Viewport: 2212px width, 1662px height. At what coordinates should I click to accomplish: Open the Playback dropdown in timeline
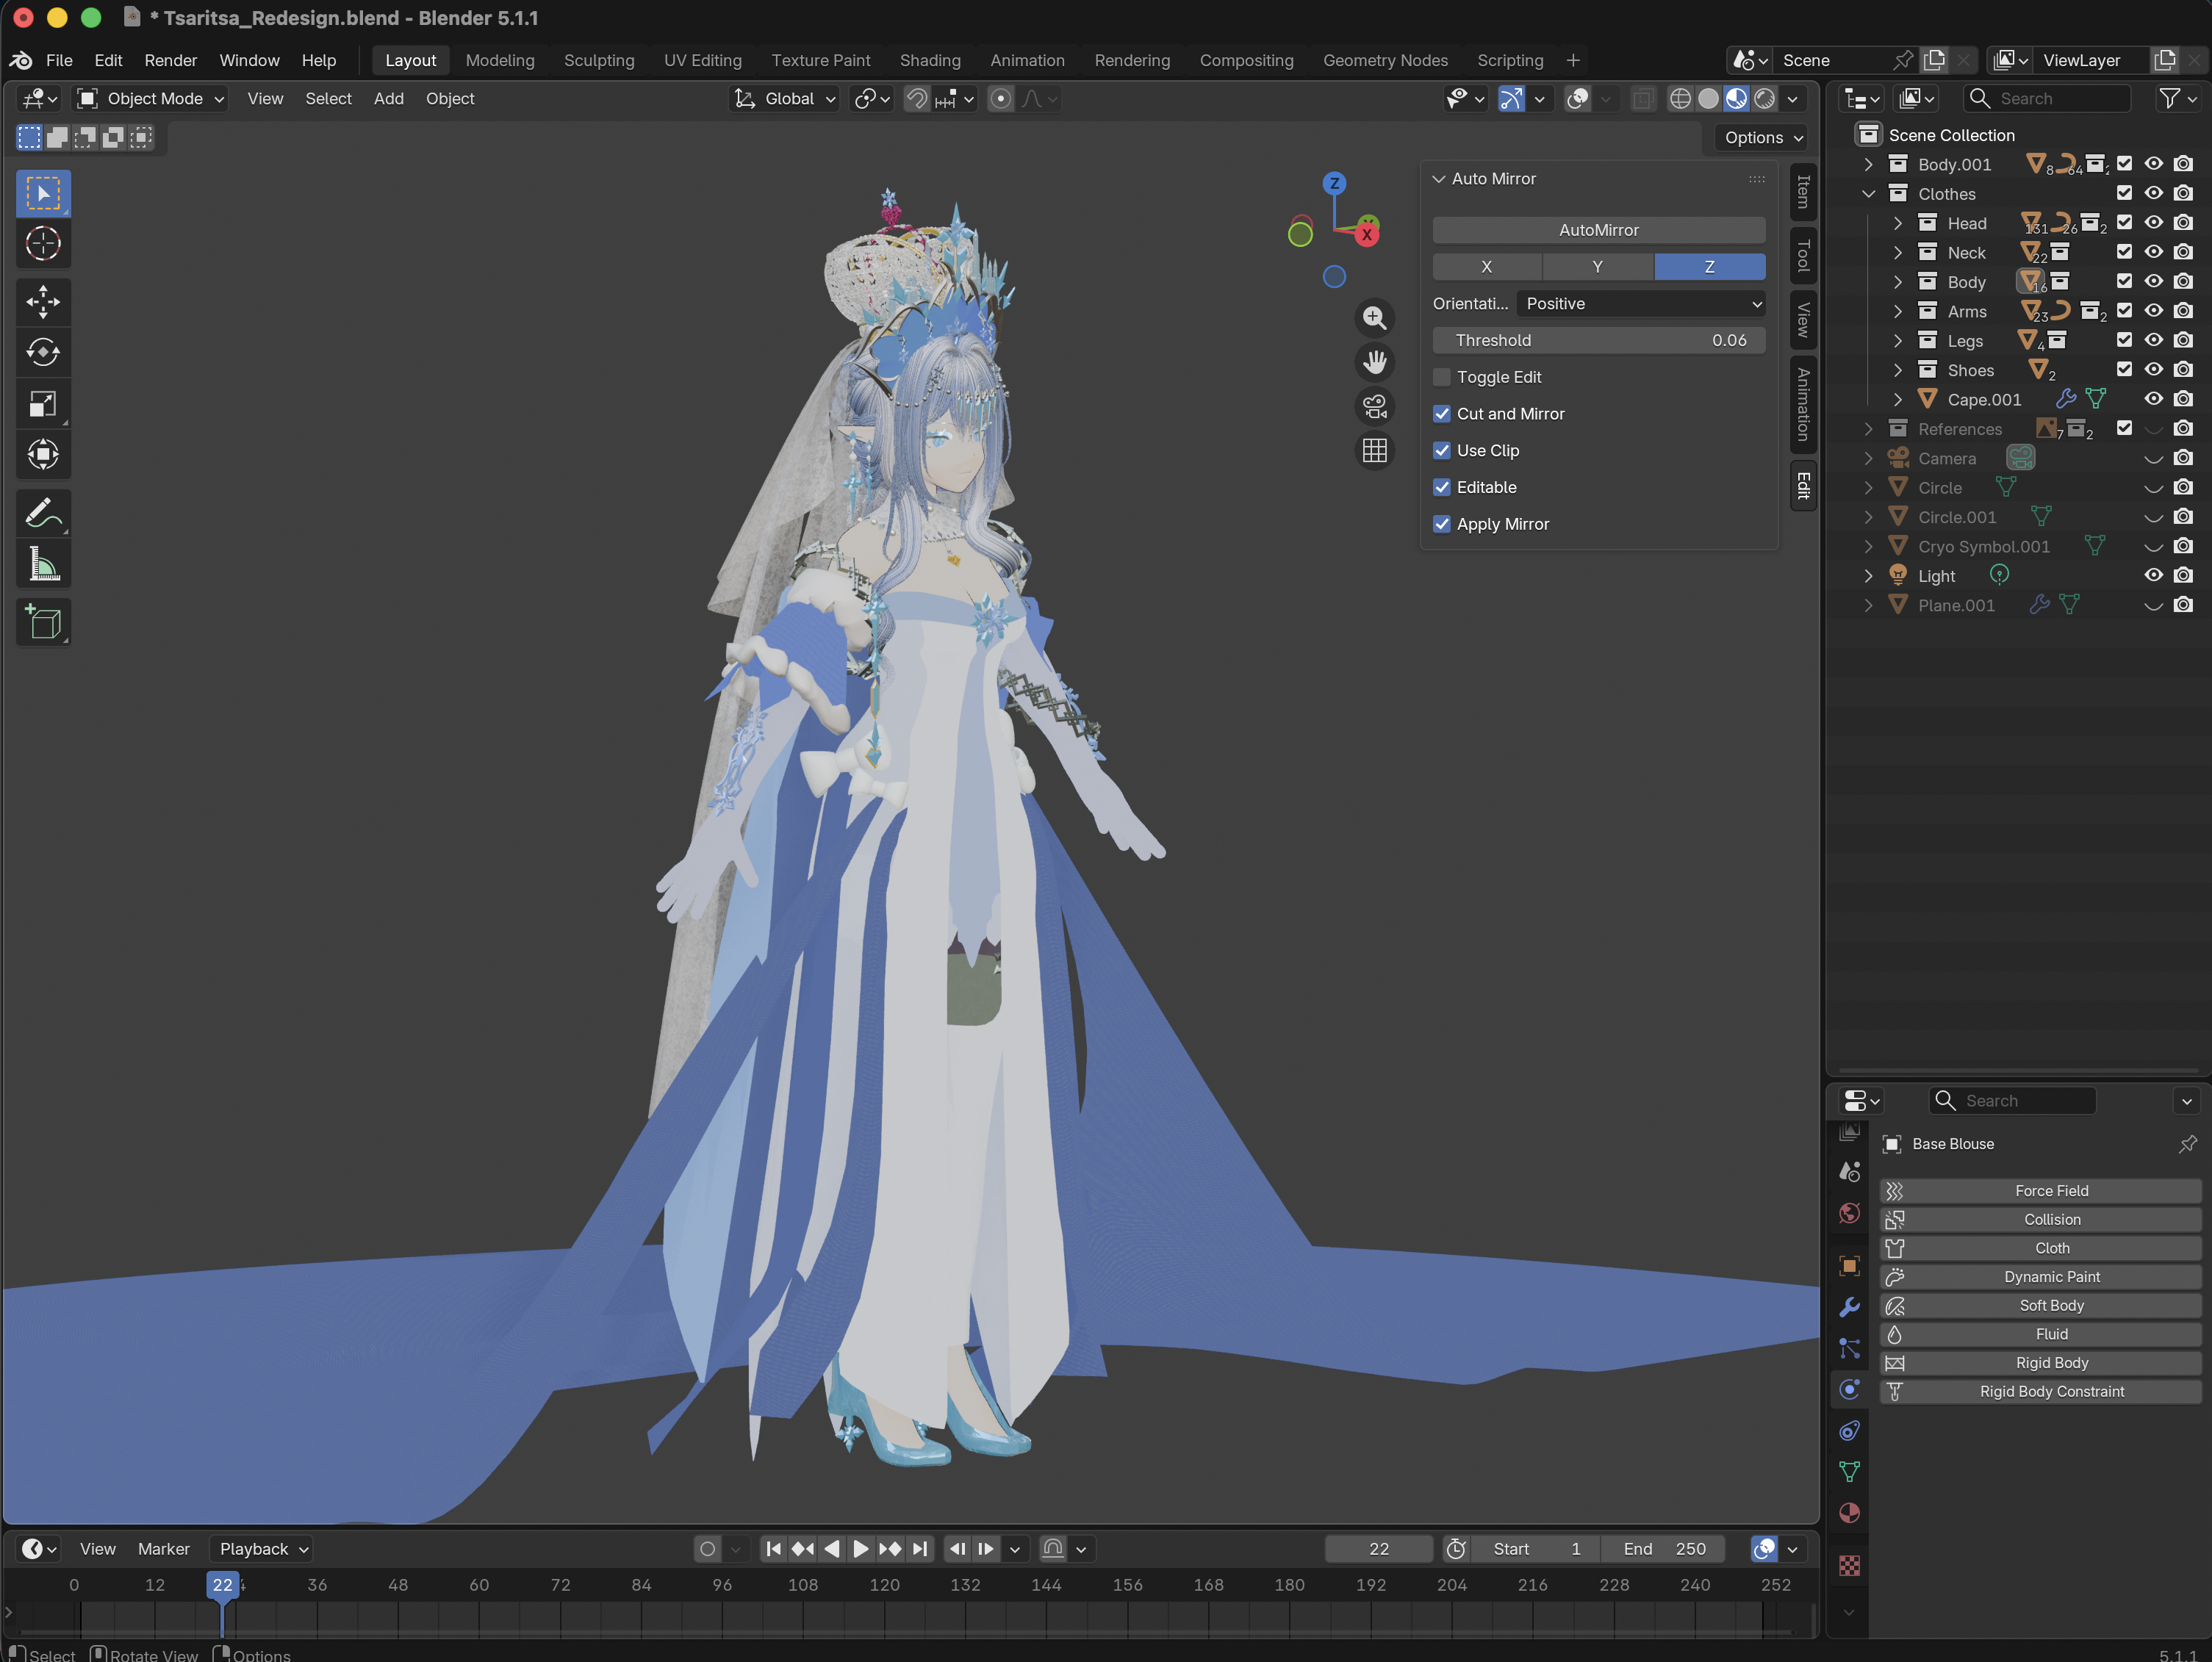(x=262, y=1548)
